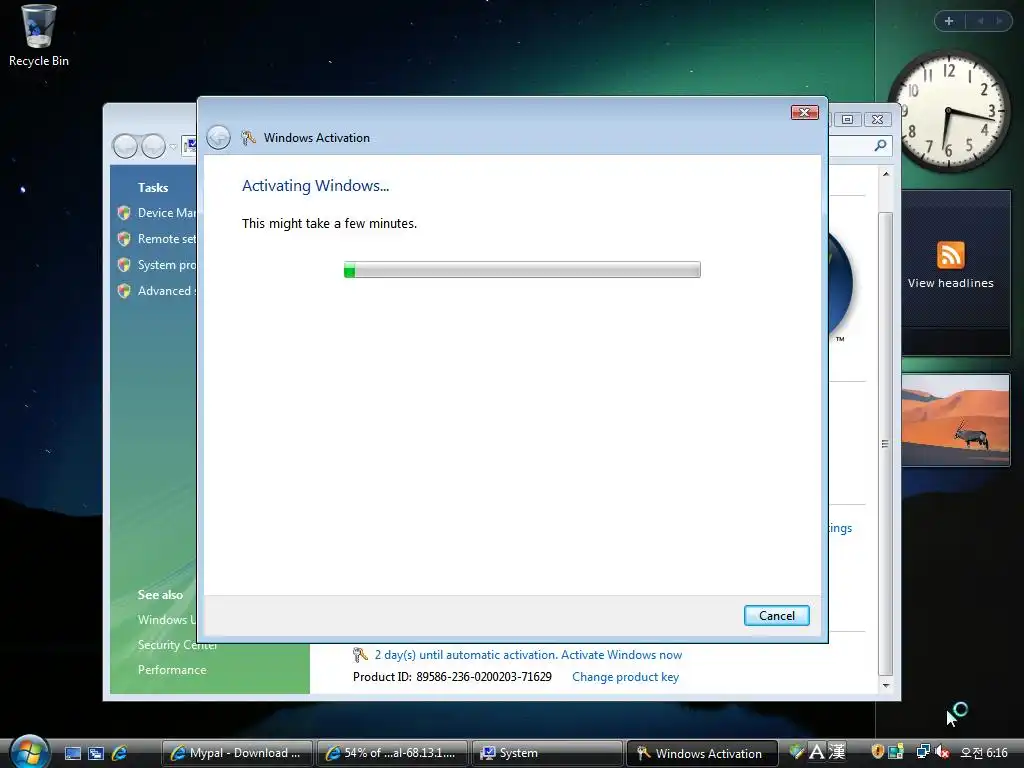The width and height of the screenshot is (1024, 768).
Task: Click the sidebar previous-page arrow
Action: (x=980, y=21)
